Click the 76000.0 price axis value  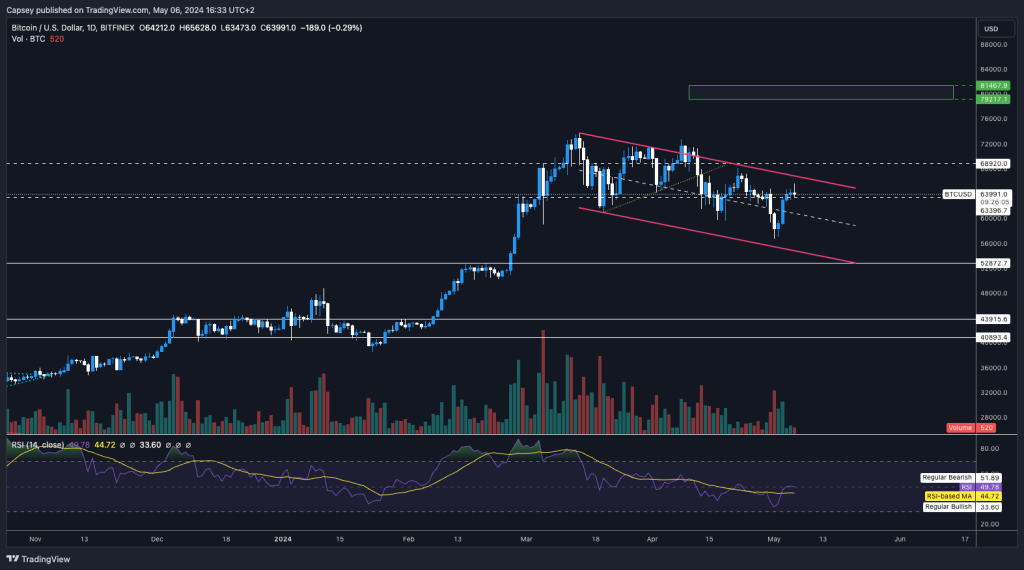993,119
